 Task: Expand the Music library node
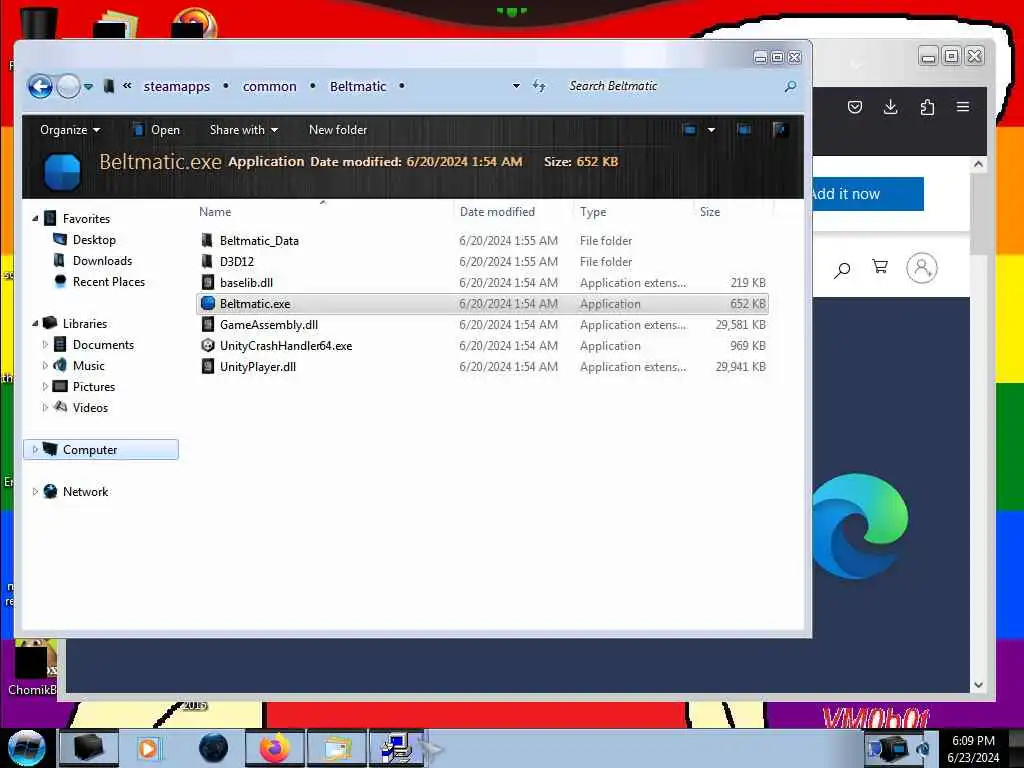[x=45, y=365]
